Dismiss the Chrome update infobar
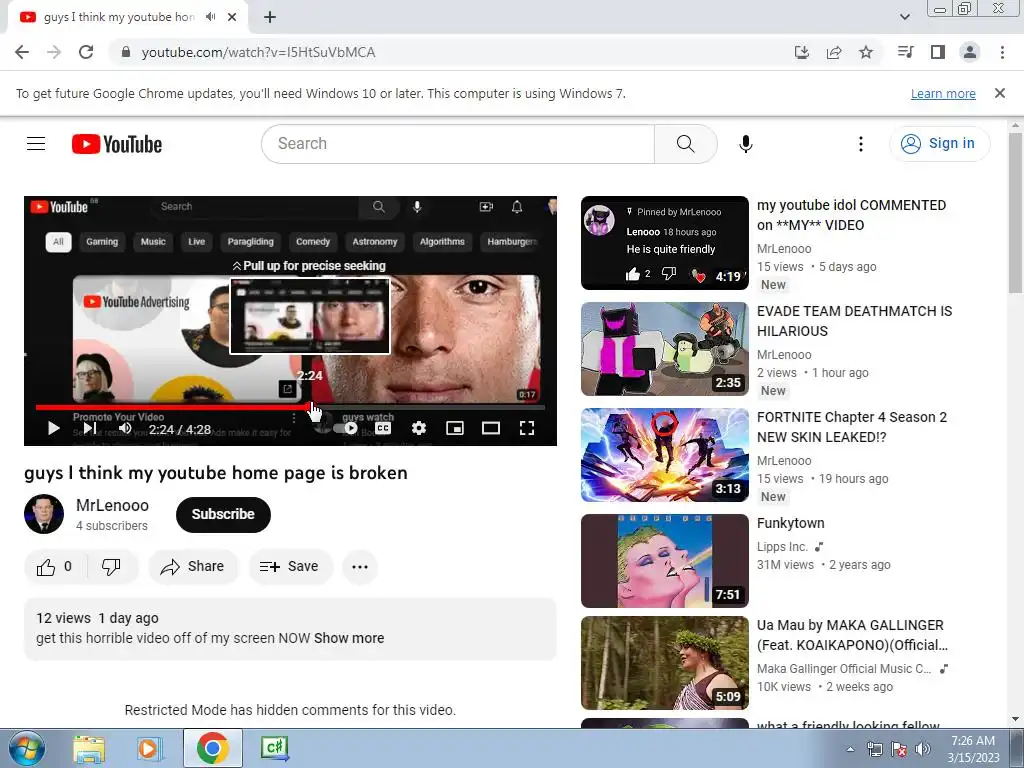The width and height of the screenshot is (1024, 768). 1000,93
